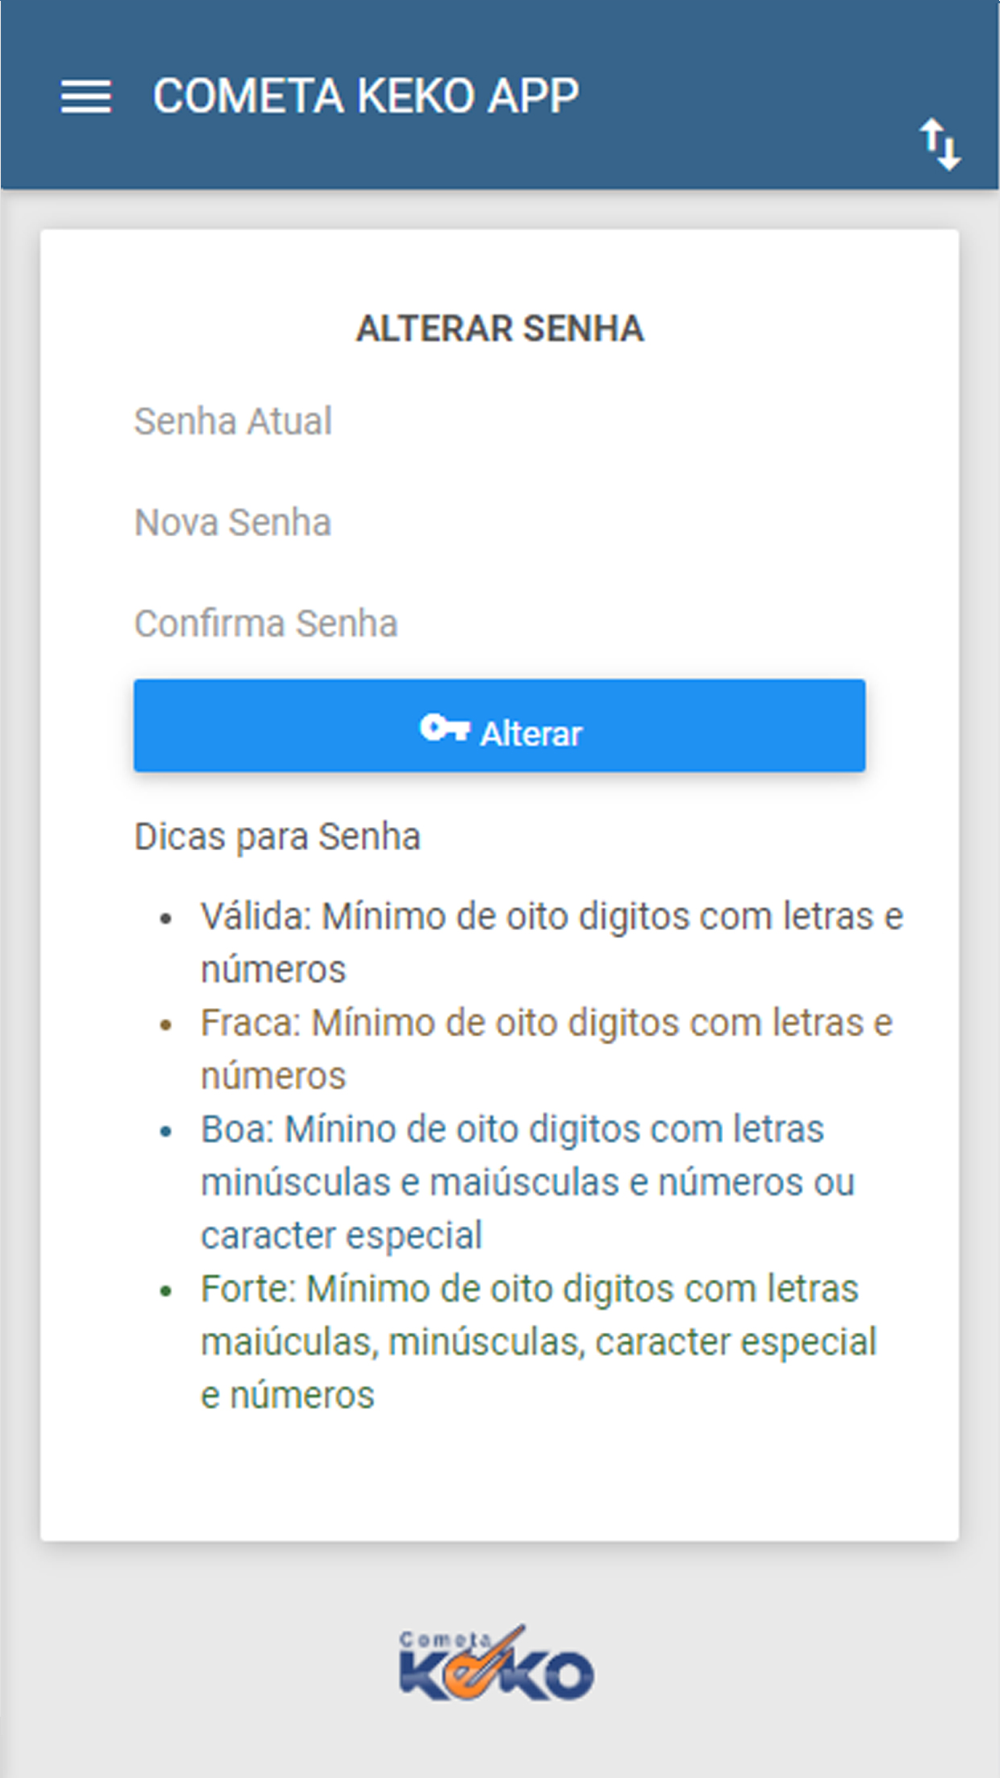Select the Nova Senha password field
This screenshot has width=1000, height=1778.
click(x=499, y=523)
